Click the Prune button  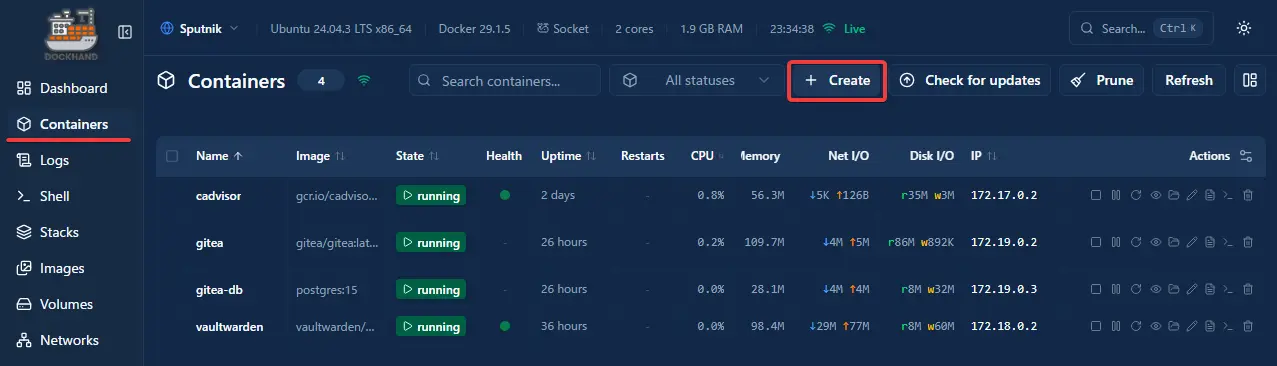point(1102,80)
